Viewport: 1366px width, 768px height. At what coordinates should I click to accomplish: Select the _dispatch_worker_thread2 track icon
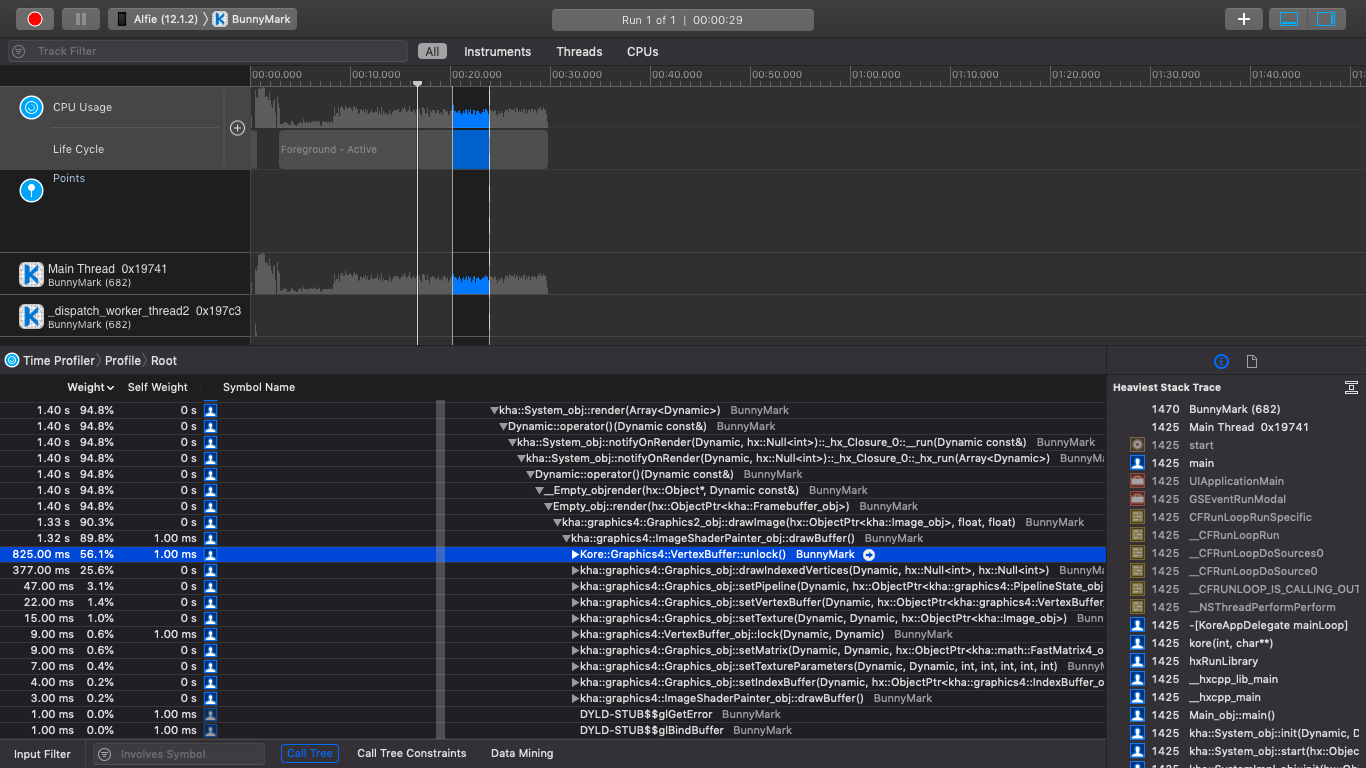32,316
